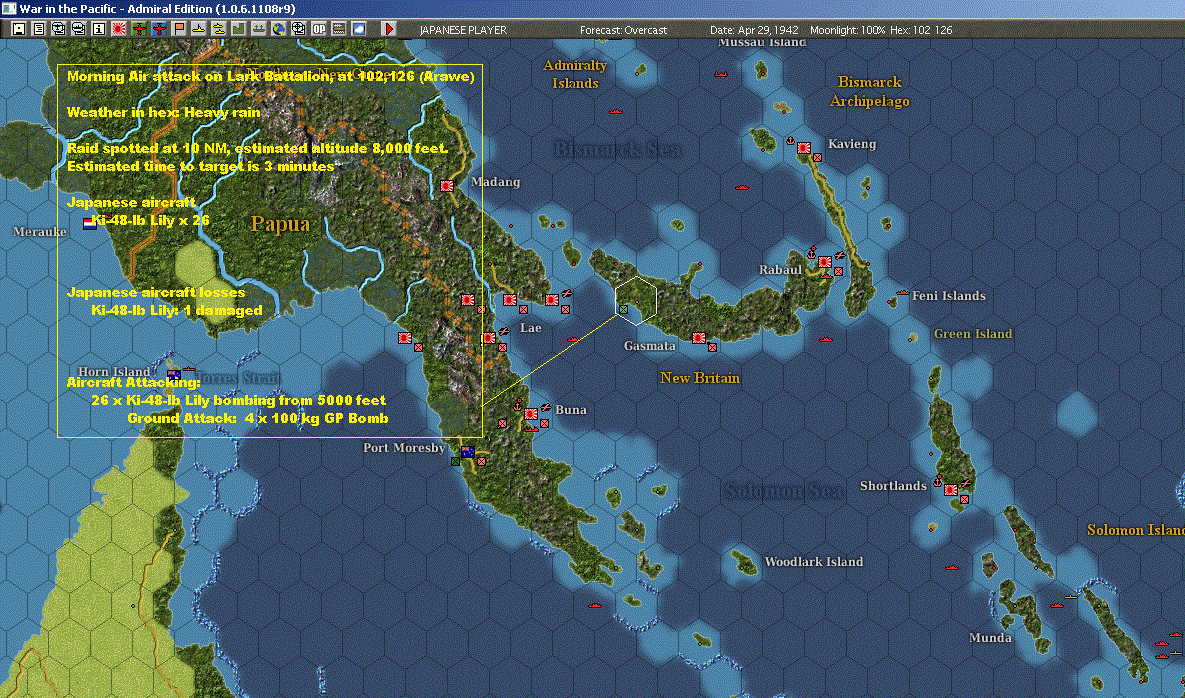The height and width of the screenshot is (698, 1185).
Task: Click 'Ground Attack: 4 x 100 kg GP Bomb'
Action: point(258,418)
